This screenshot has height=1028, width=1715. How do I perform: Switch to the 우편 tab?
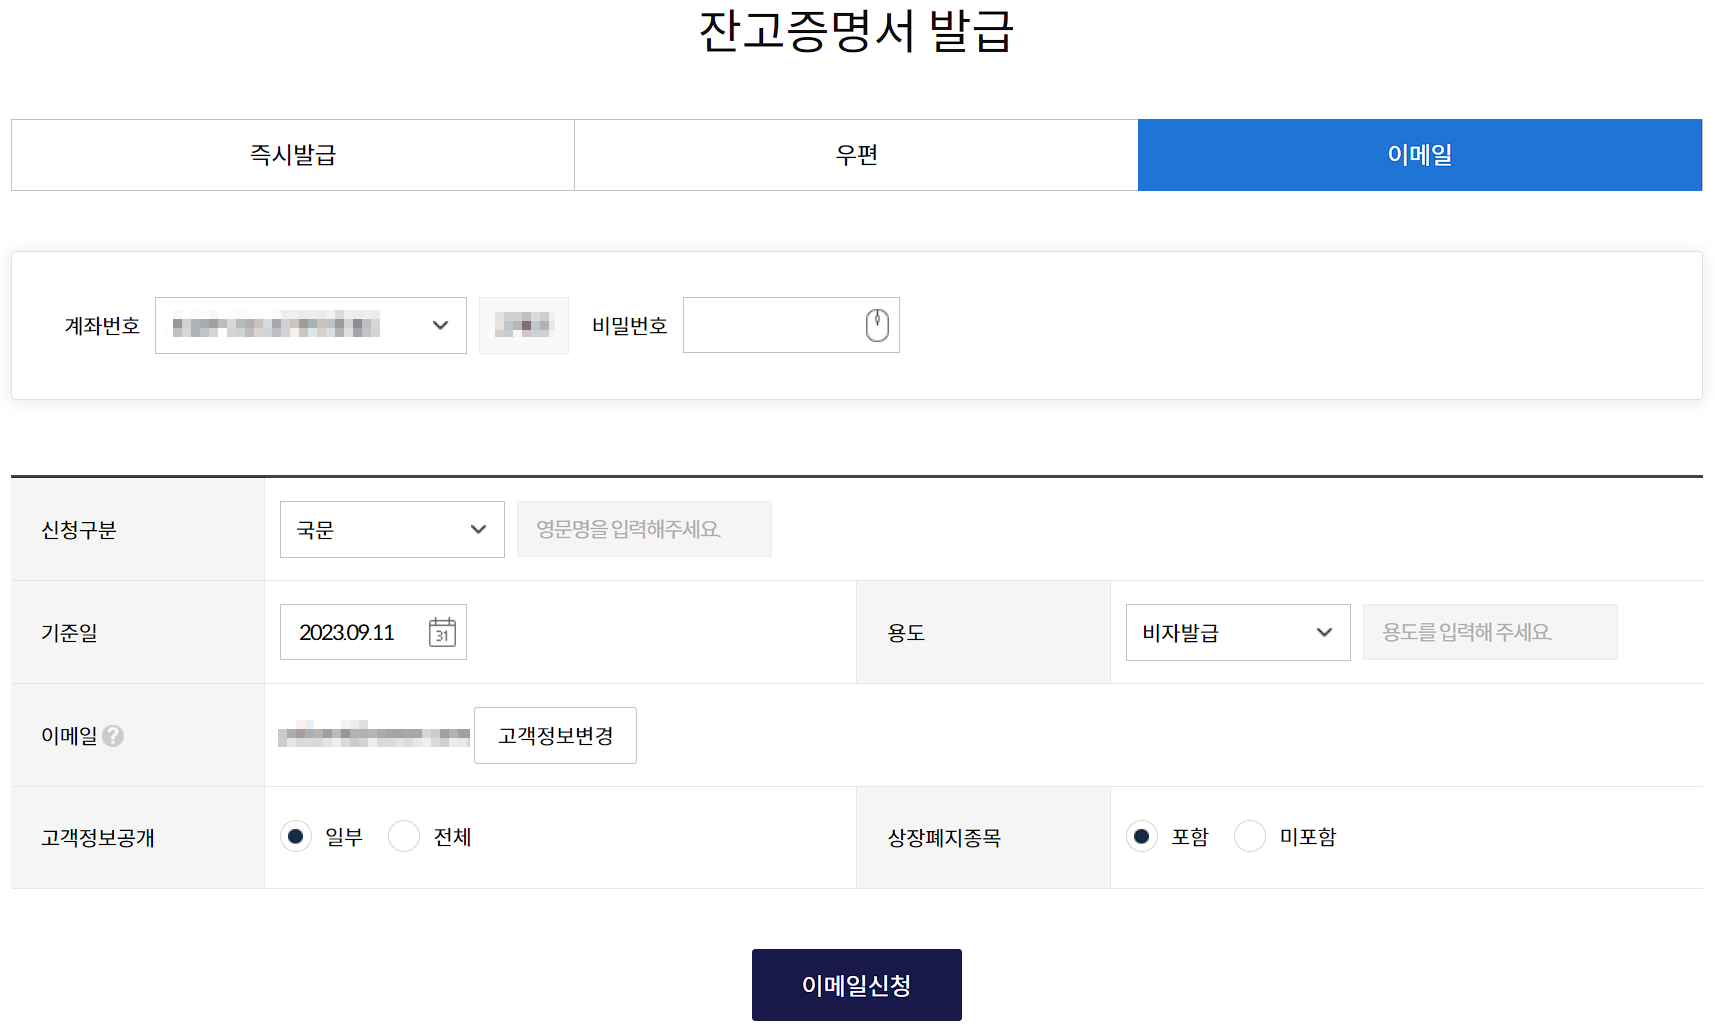[x=855, y=154]
